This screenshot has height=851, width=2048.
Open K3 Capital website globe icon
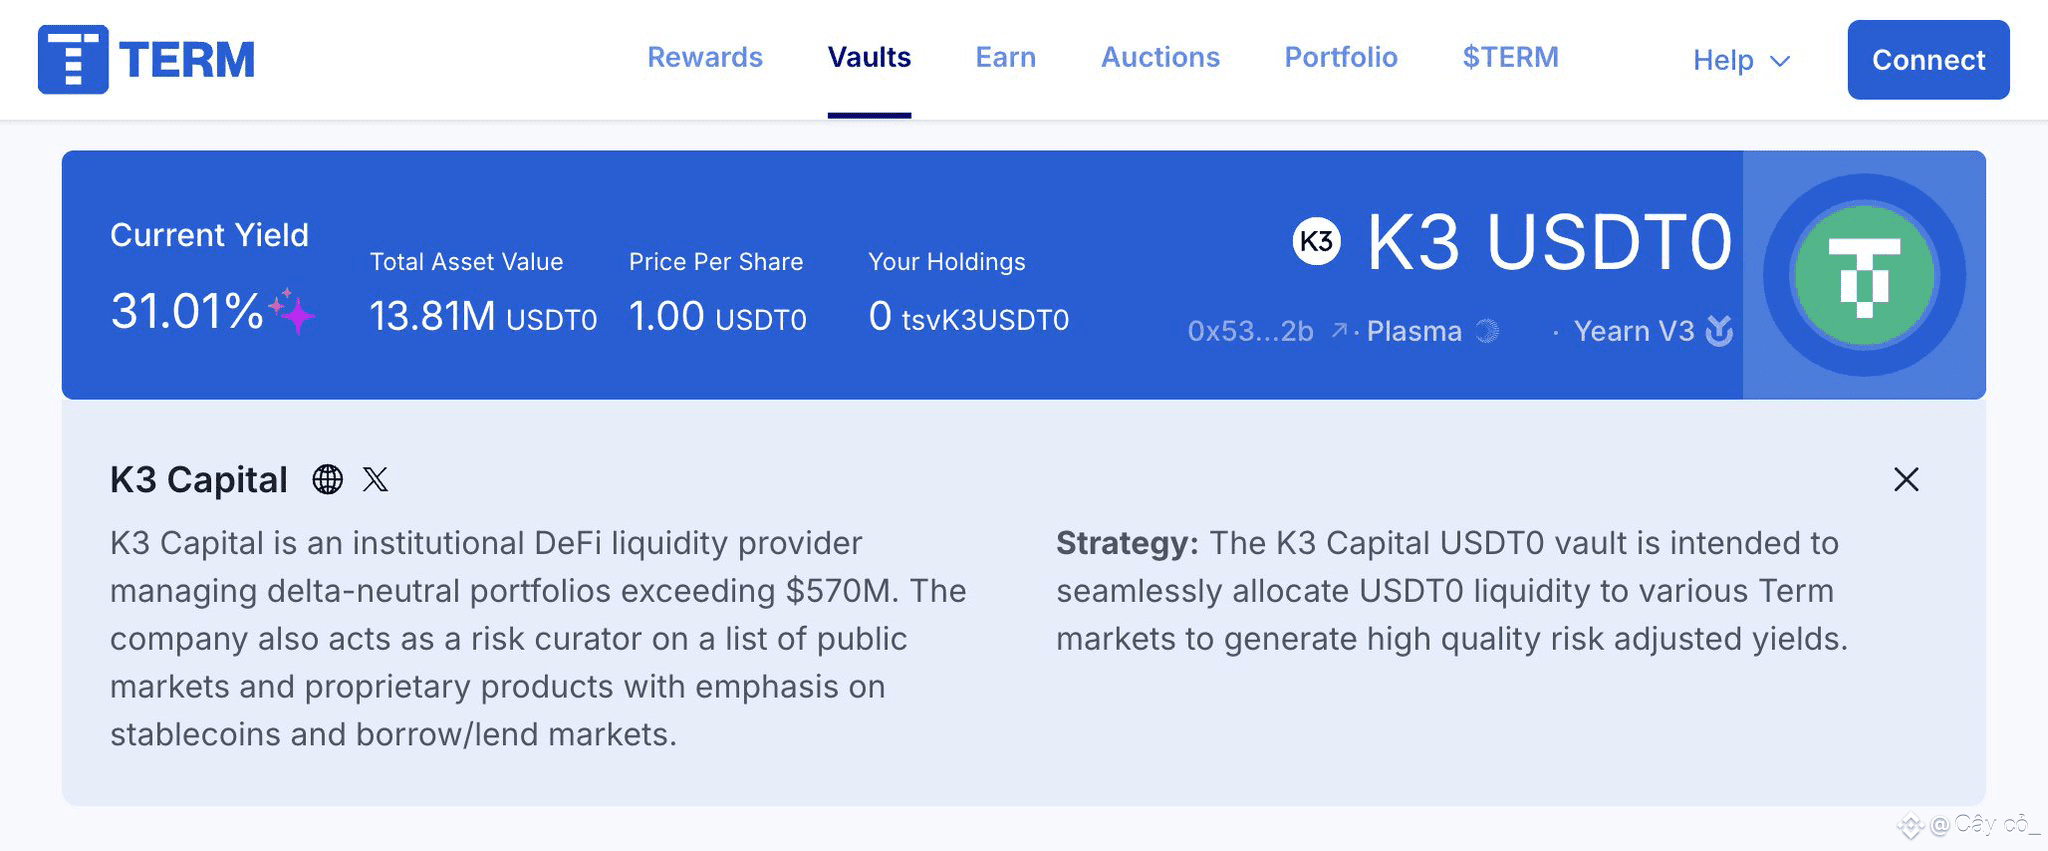pyautogui.click(x=327, y=480)
